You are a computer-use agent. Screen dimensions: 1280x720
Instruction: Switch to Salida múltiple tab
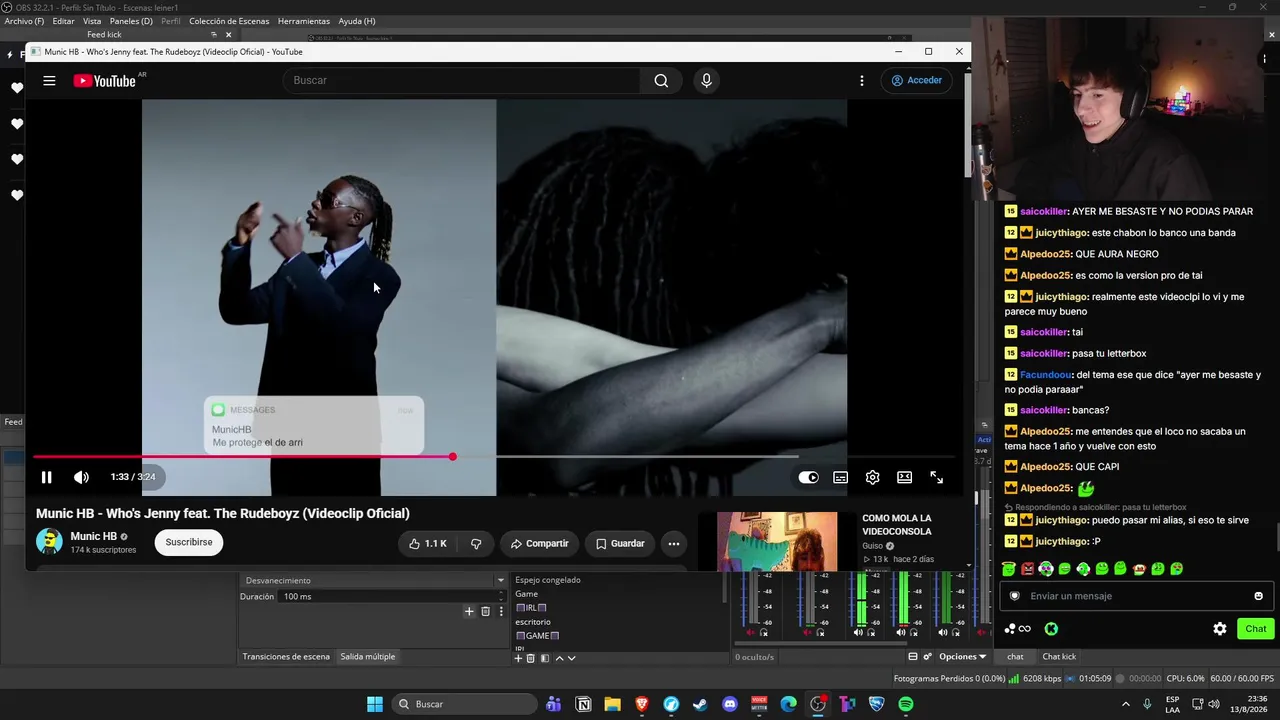367,656
